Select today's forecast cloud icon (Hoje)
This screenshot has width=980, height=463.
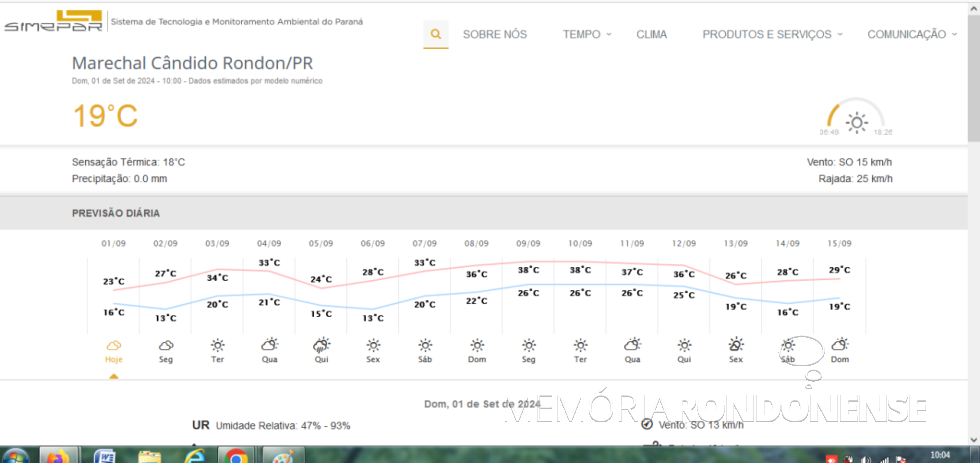[113, 345]
